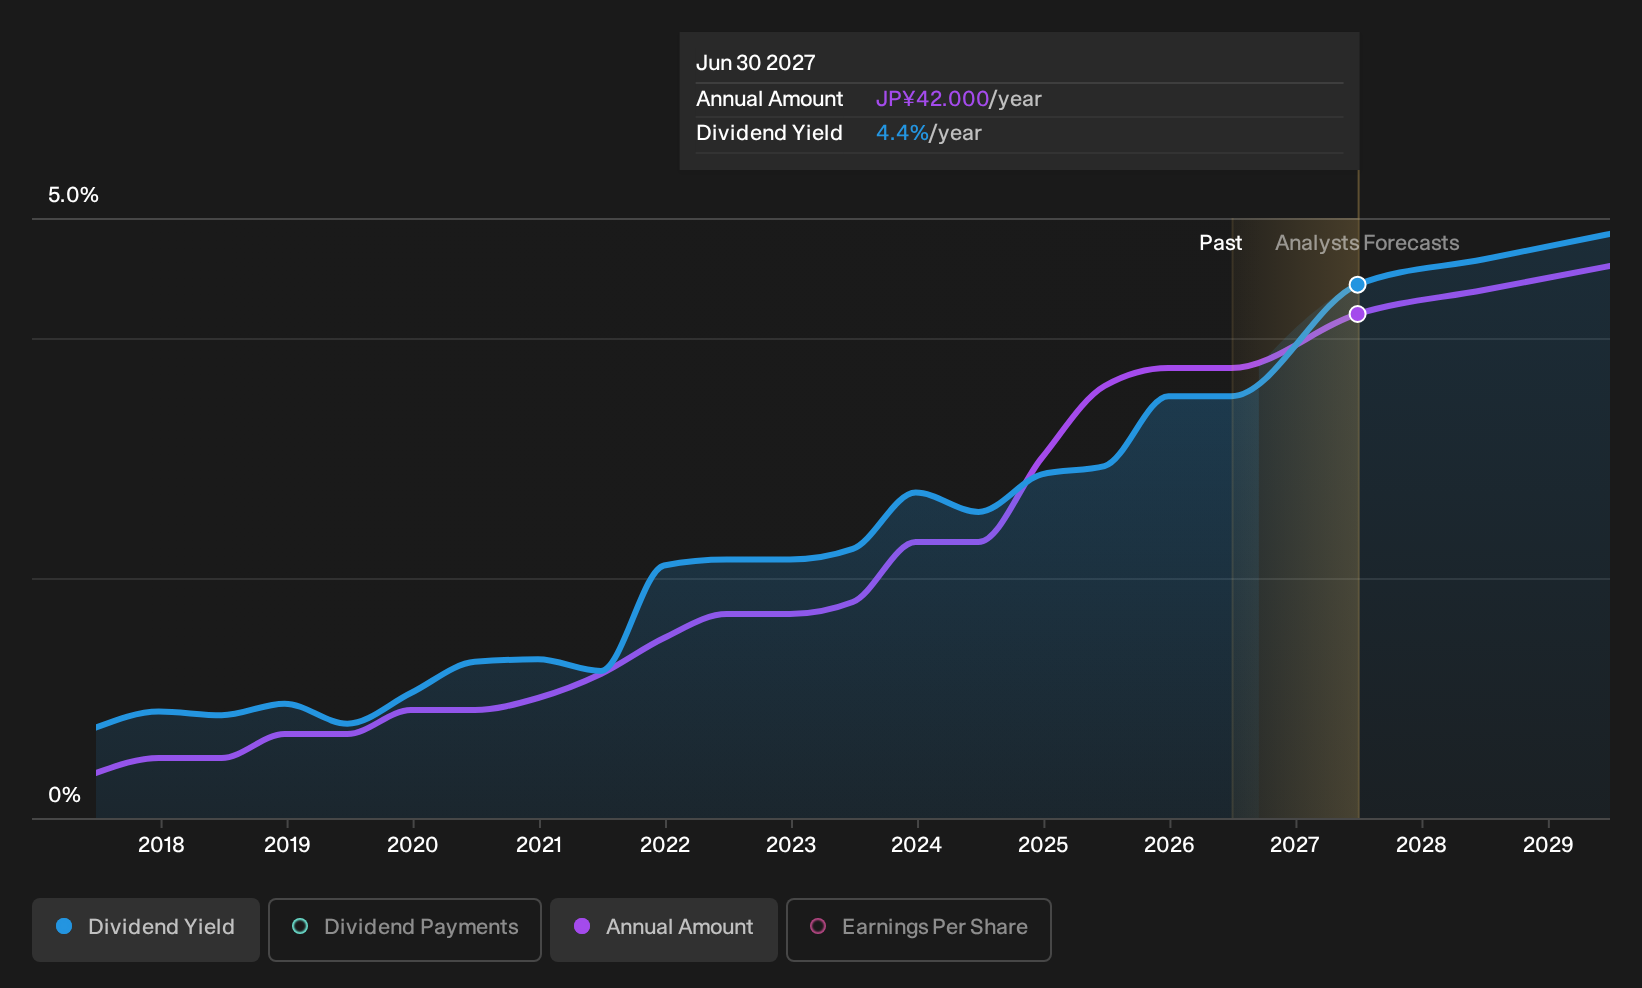Click the 0% y-axis label
1642x988 pixels.
[x=64, y=795]
